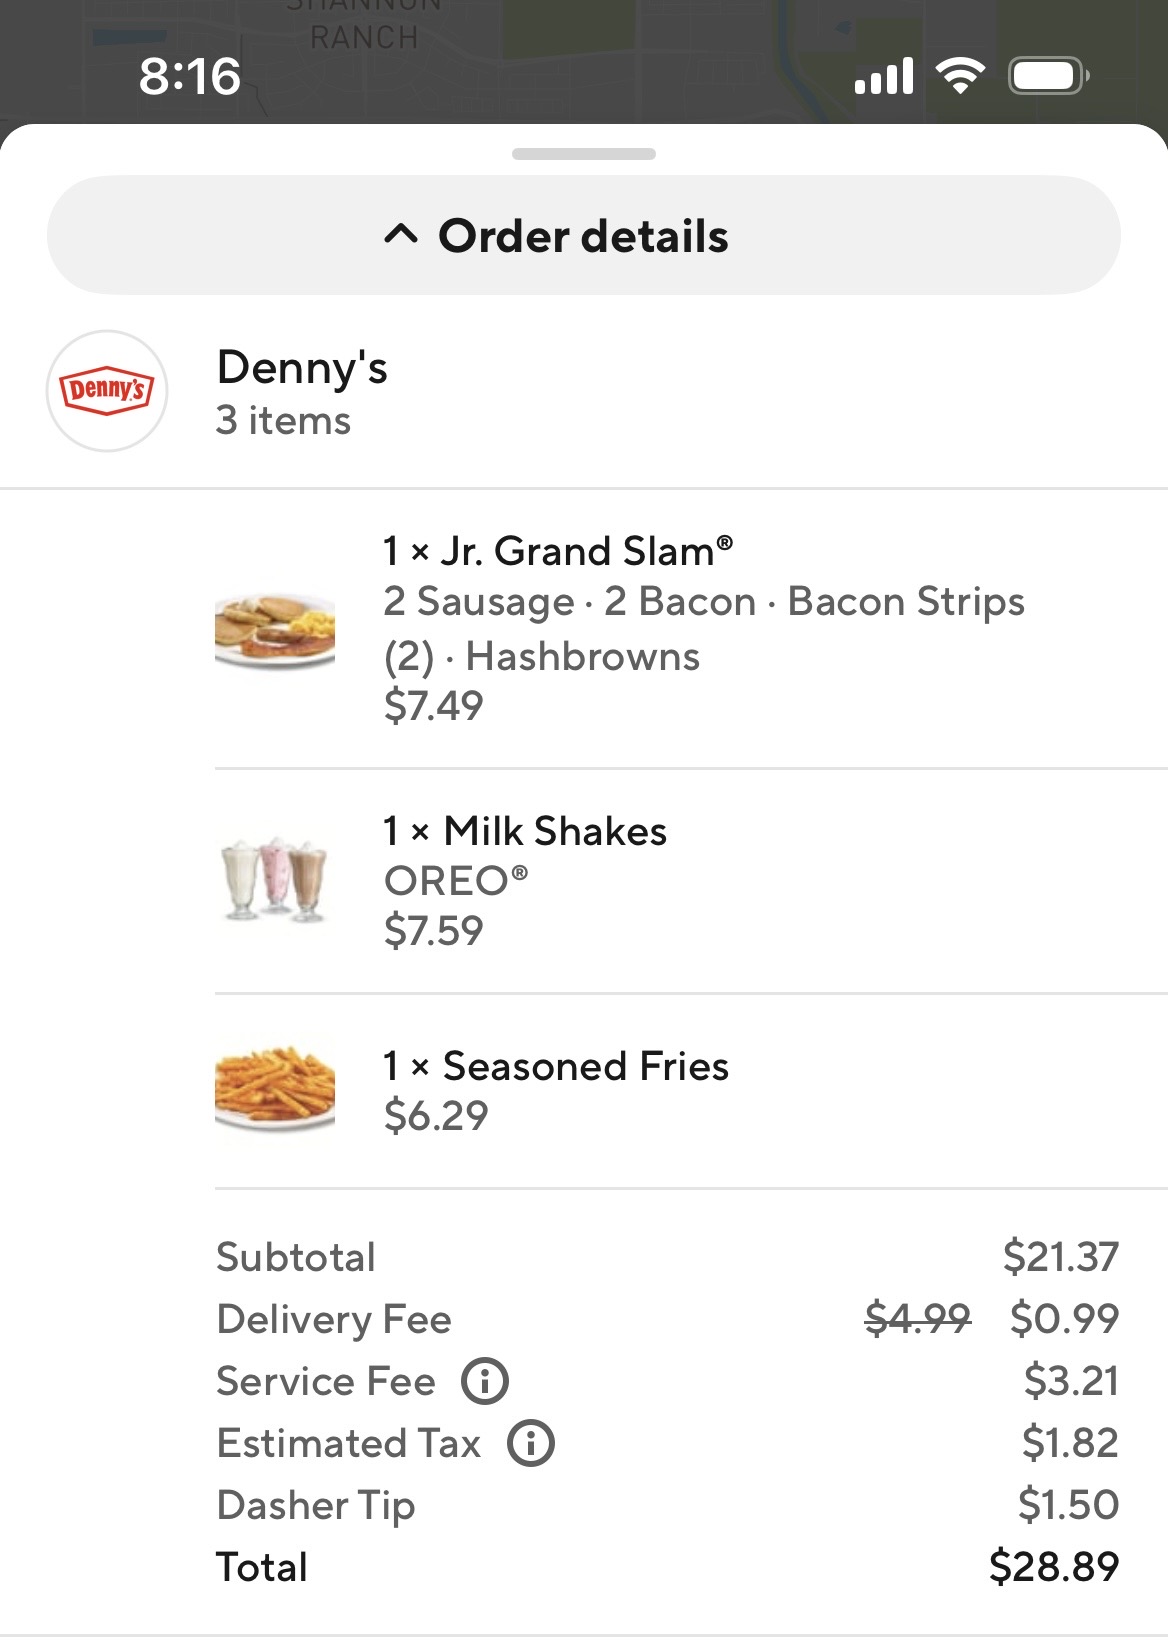1168x1647 pixels.
Task: Tap the Milk Shakes item image
Action: (x=275, y=880)
